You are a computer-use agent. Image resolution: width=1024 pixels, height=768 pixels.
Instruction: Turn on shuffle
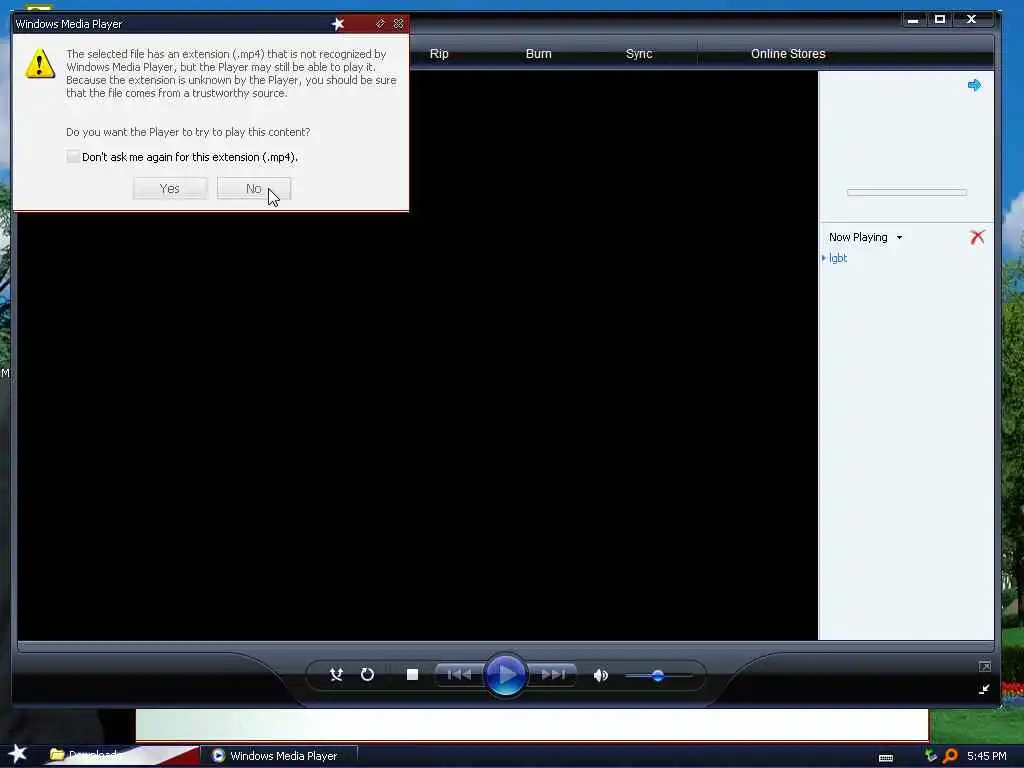coord(336,675)
